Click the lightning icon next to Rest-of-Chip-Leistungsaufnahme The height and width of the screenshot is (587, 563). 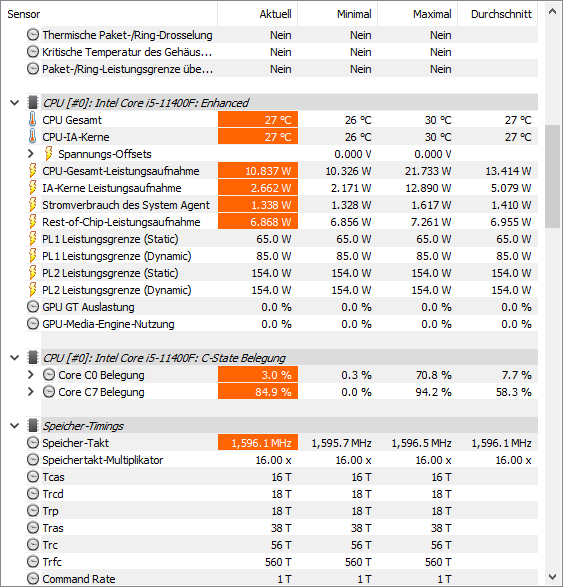pos(33,222)
